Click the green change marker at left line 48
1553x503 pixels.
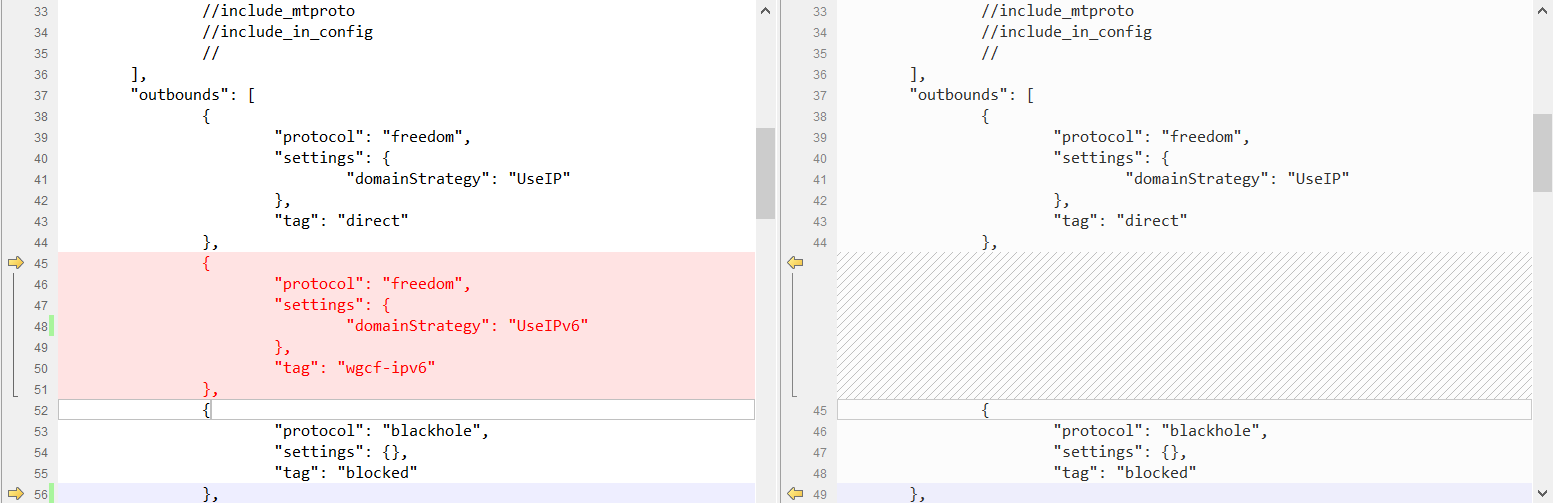point(52,326)
